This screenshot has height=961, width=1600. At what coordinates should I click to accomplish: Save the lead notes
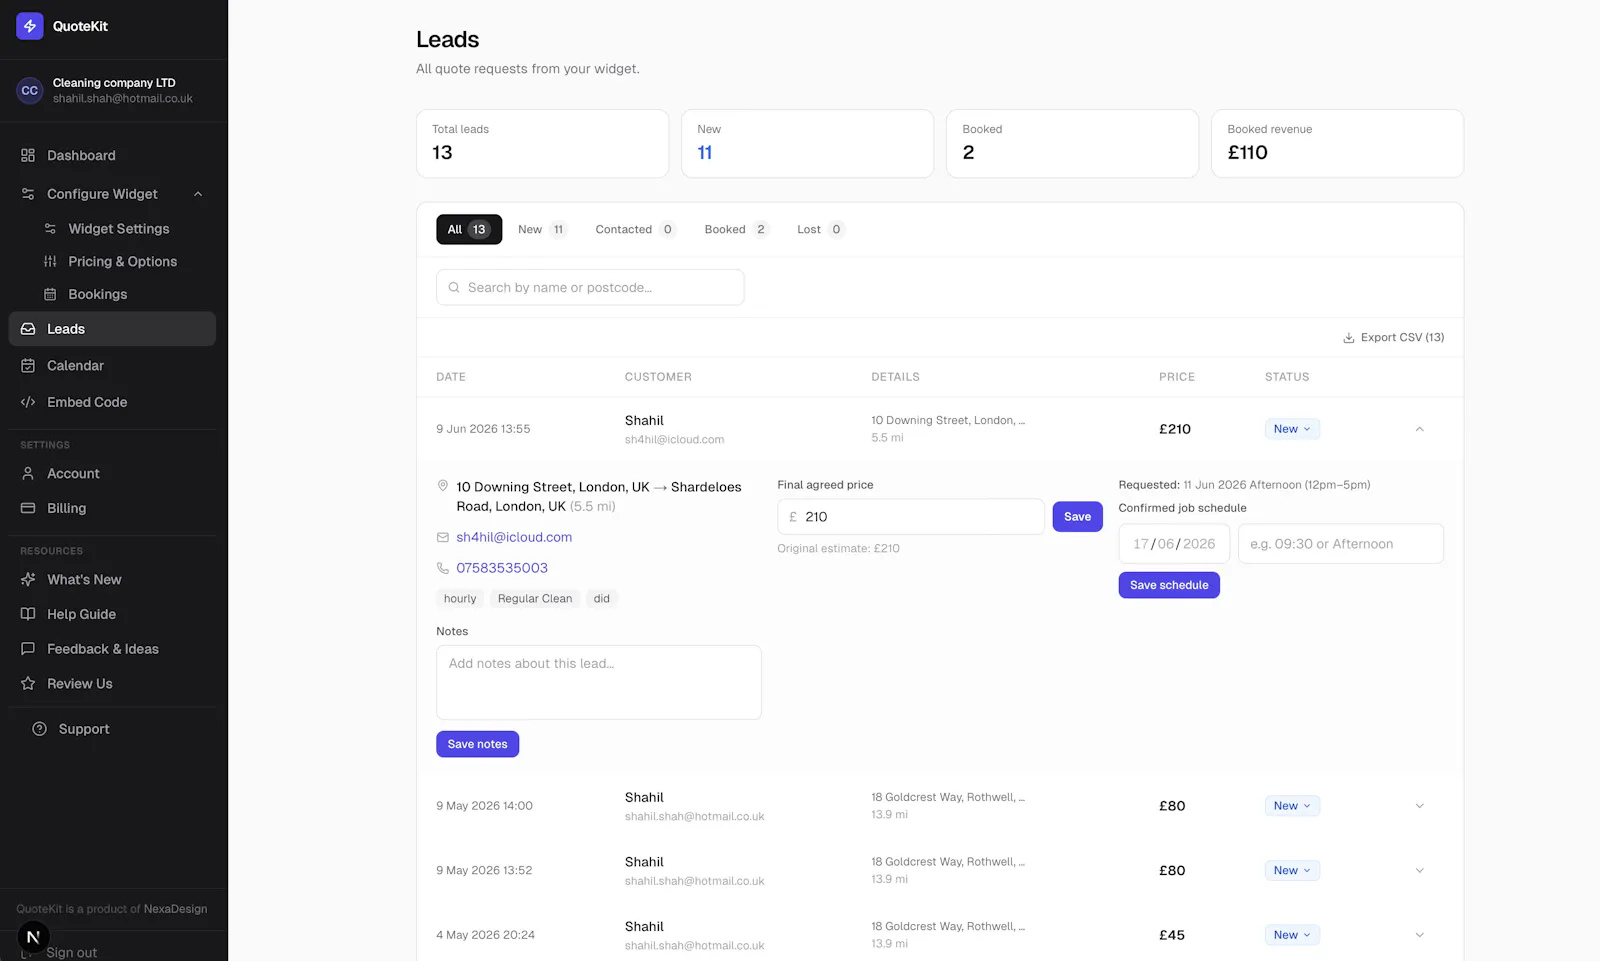[477, 744]
